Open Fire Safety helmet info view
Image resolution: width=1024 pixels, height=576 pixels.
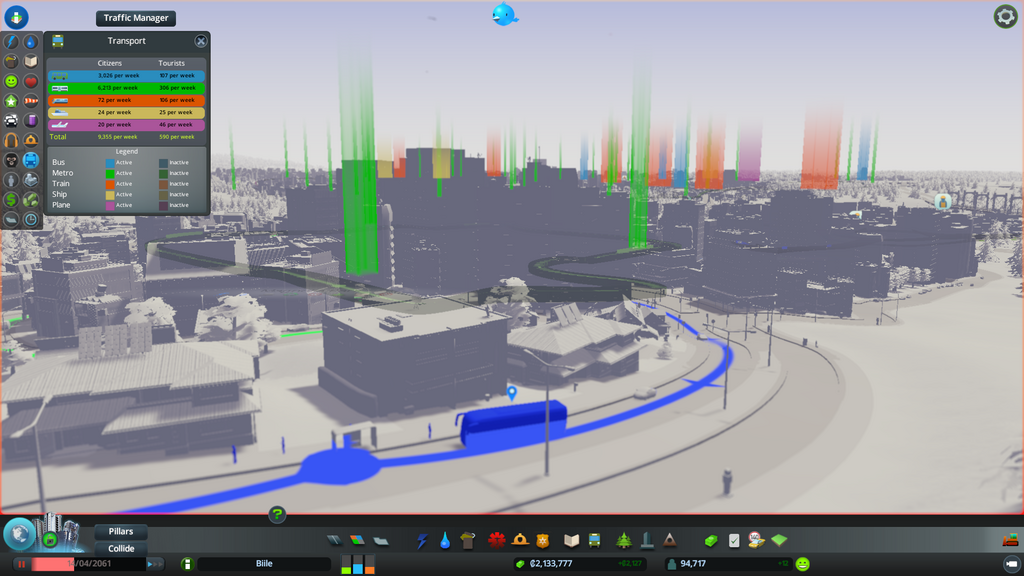pyautogui.click(x=31, y=140)
